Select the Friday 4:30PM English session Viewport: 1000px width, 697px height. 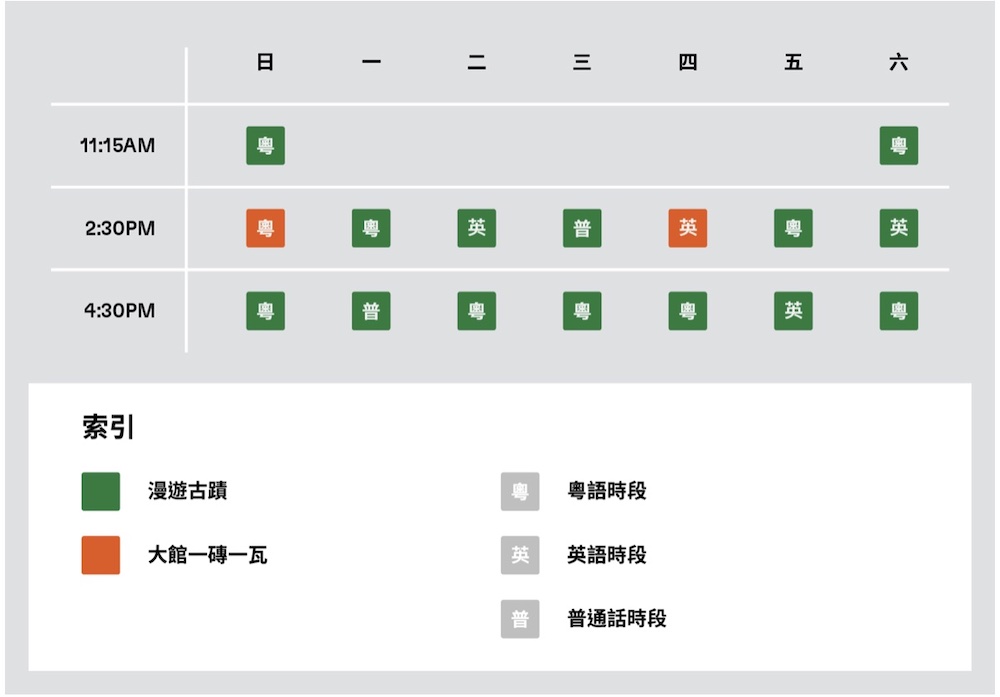point(793,311)
